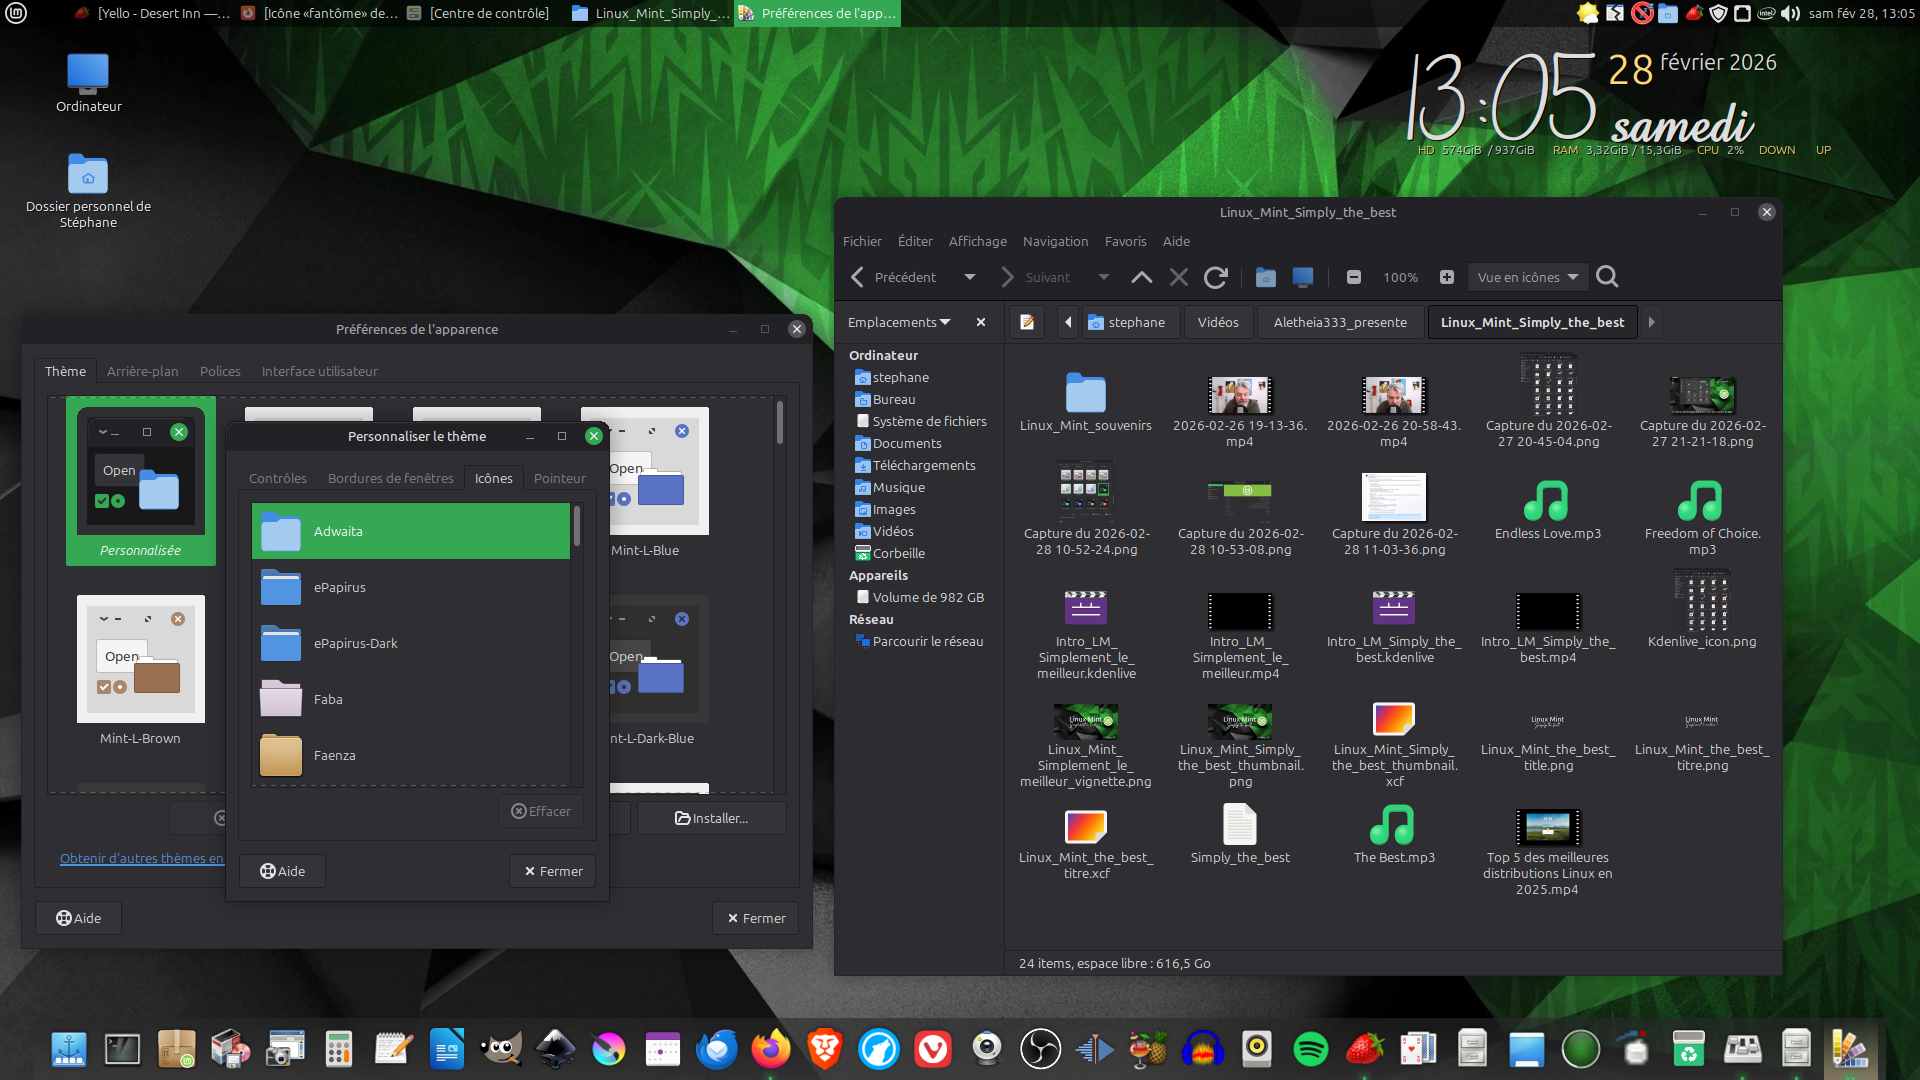
Task: Close the Emplacements sidebar
Action: 981,322
